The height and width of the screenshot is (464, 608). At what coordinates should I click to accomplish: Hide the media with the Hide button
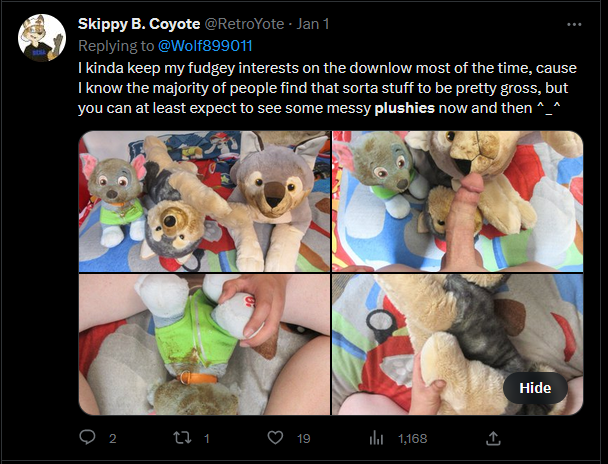pyautogui.click(x=535, y=388)
